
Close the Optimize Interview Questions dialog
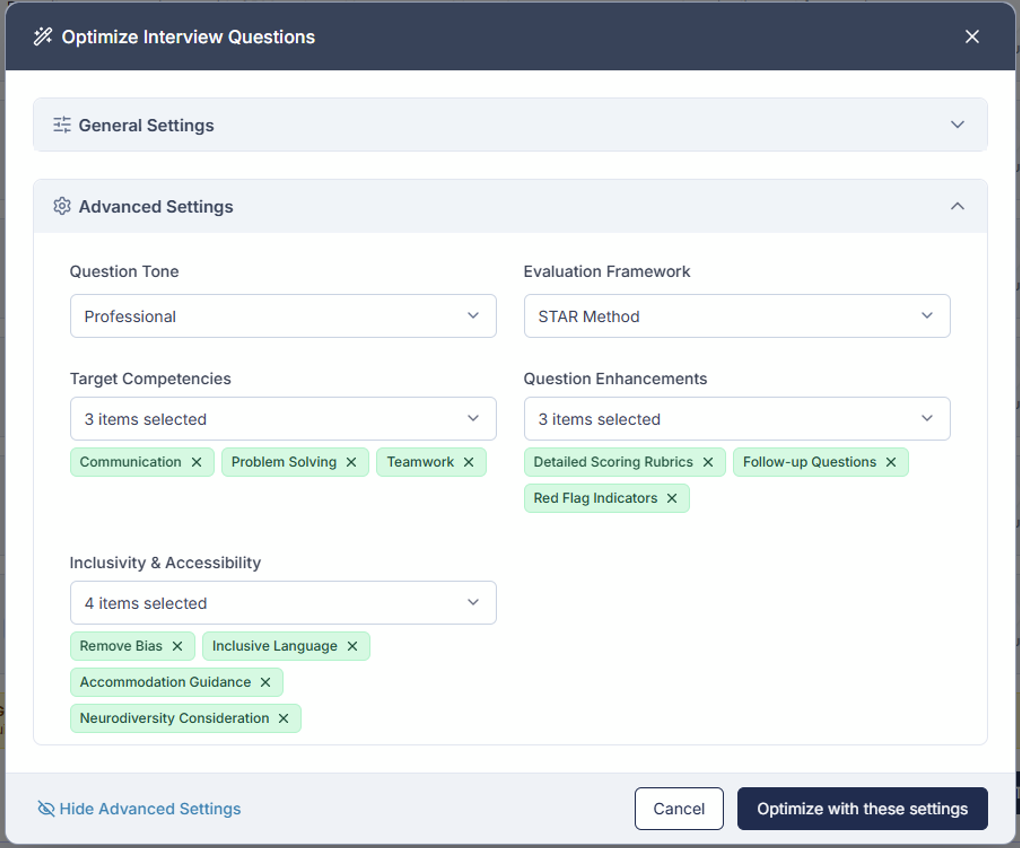(x=972, y=37)
